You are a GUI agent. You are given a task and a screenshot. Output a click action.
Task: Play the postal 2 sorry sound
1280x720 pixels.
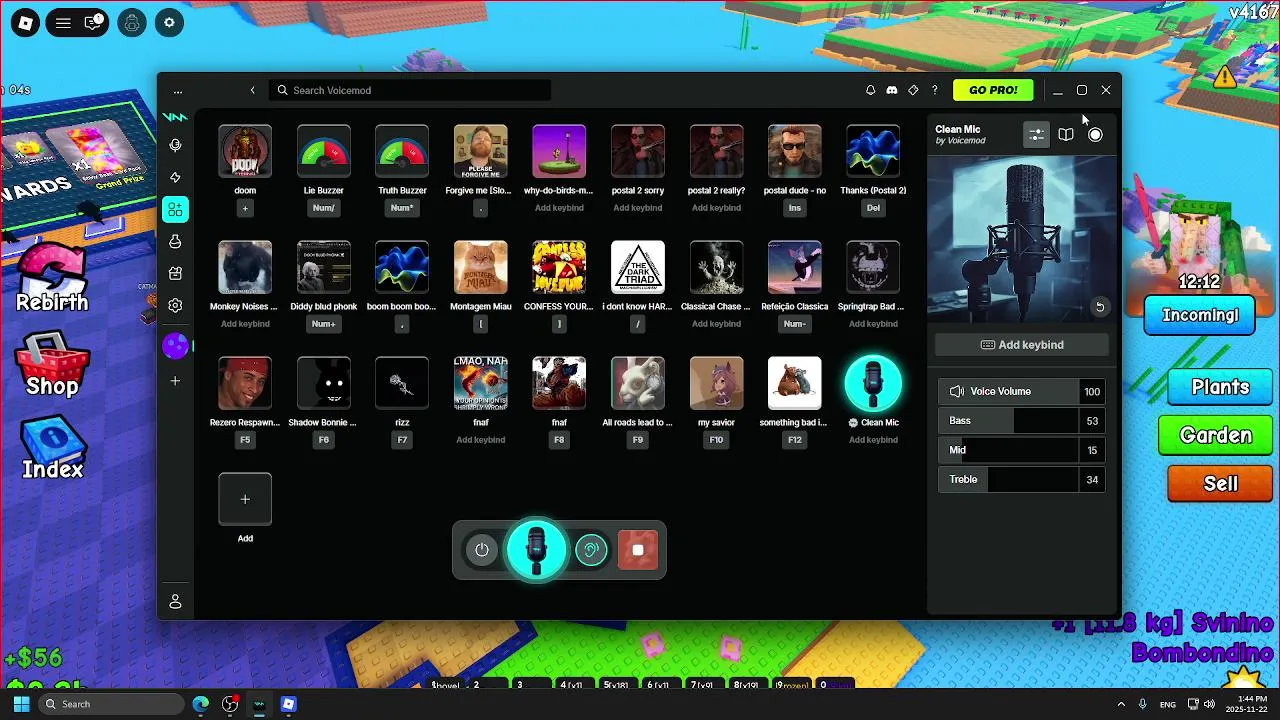click(638, 151)
